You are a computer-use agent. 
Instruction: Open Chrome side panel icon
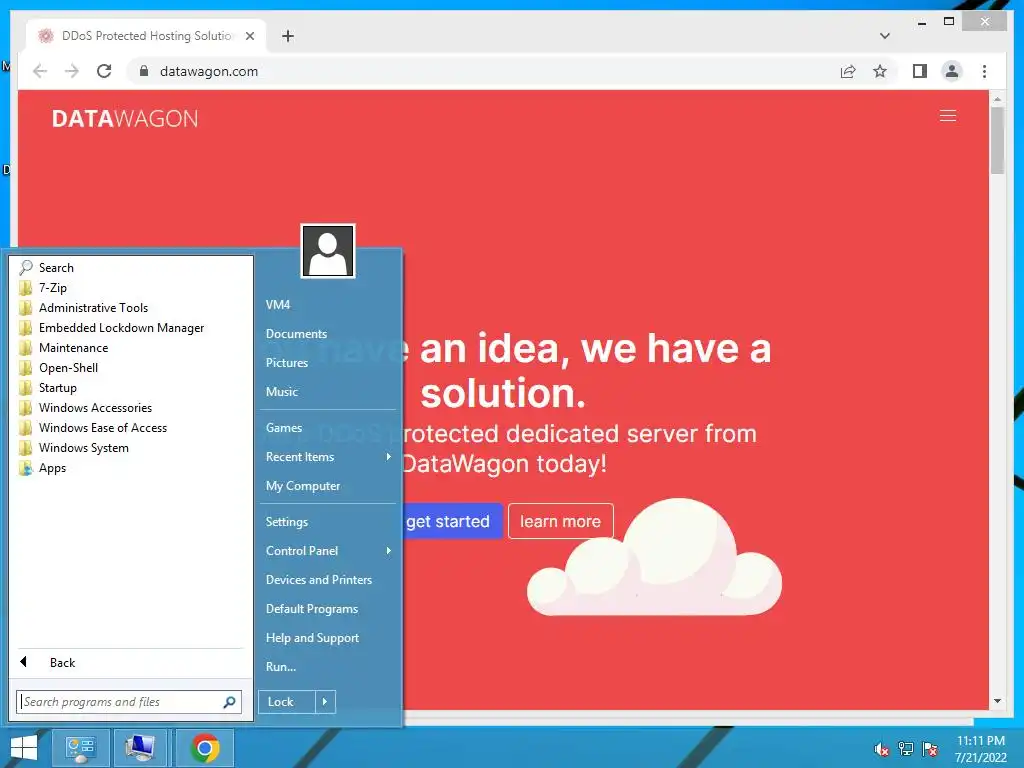(x=920, y=71)
